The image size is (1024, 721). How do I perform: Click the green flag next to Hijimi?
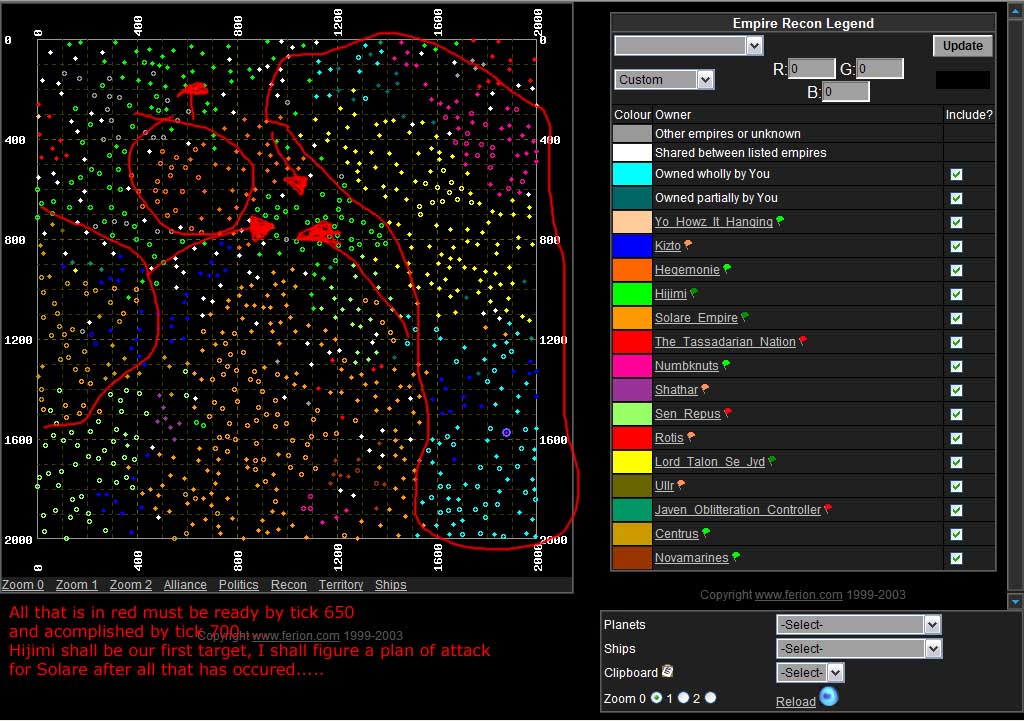click(694, 294)
